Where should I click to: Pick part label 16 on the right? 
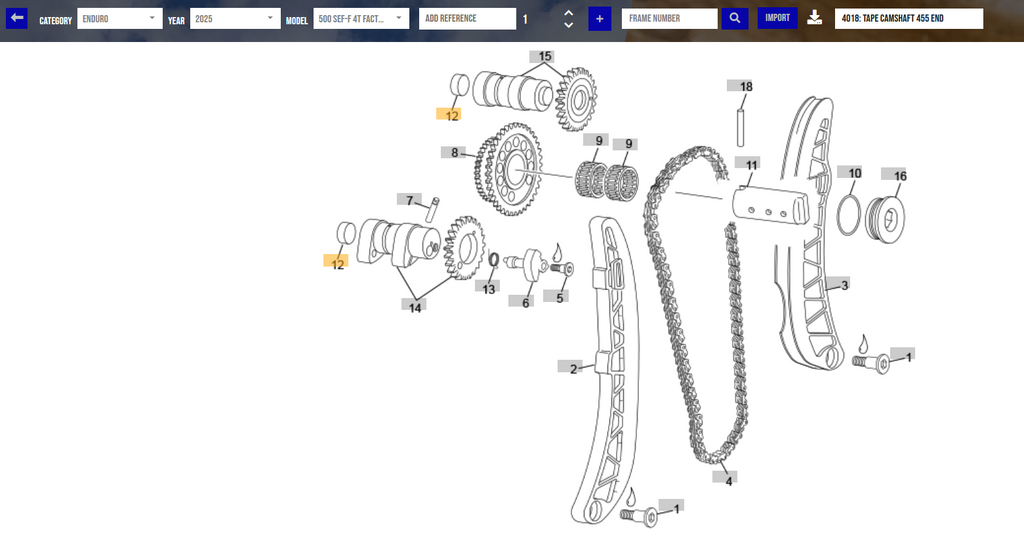900,177
